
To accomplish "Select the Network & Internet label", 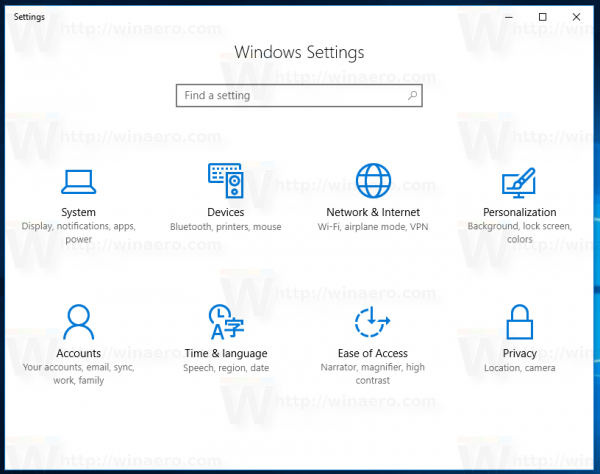I will [x=373, y=212].
